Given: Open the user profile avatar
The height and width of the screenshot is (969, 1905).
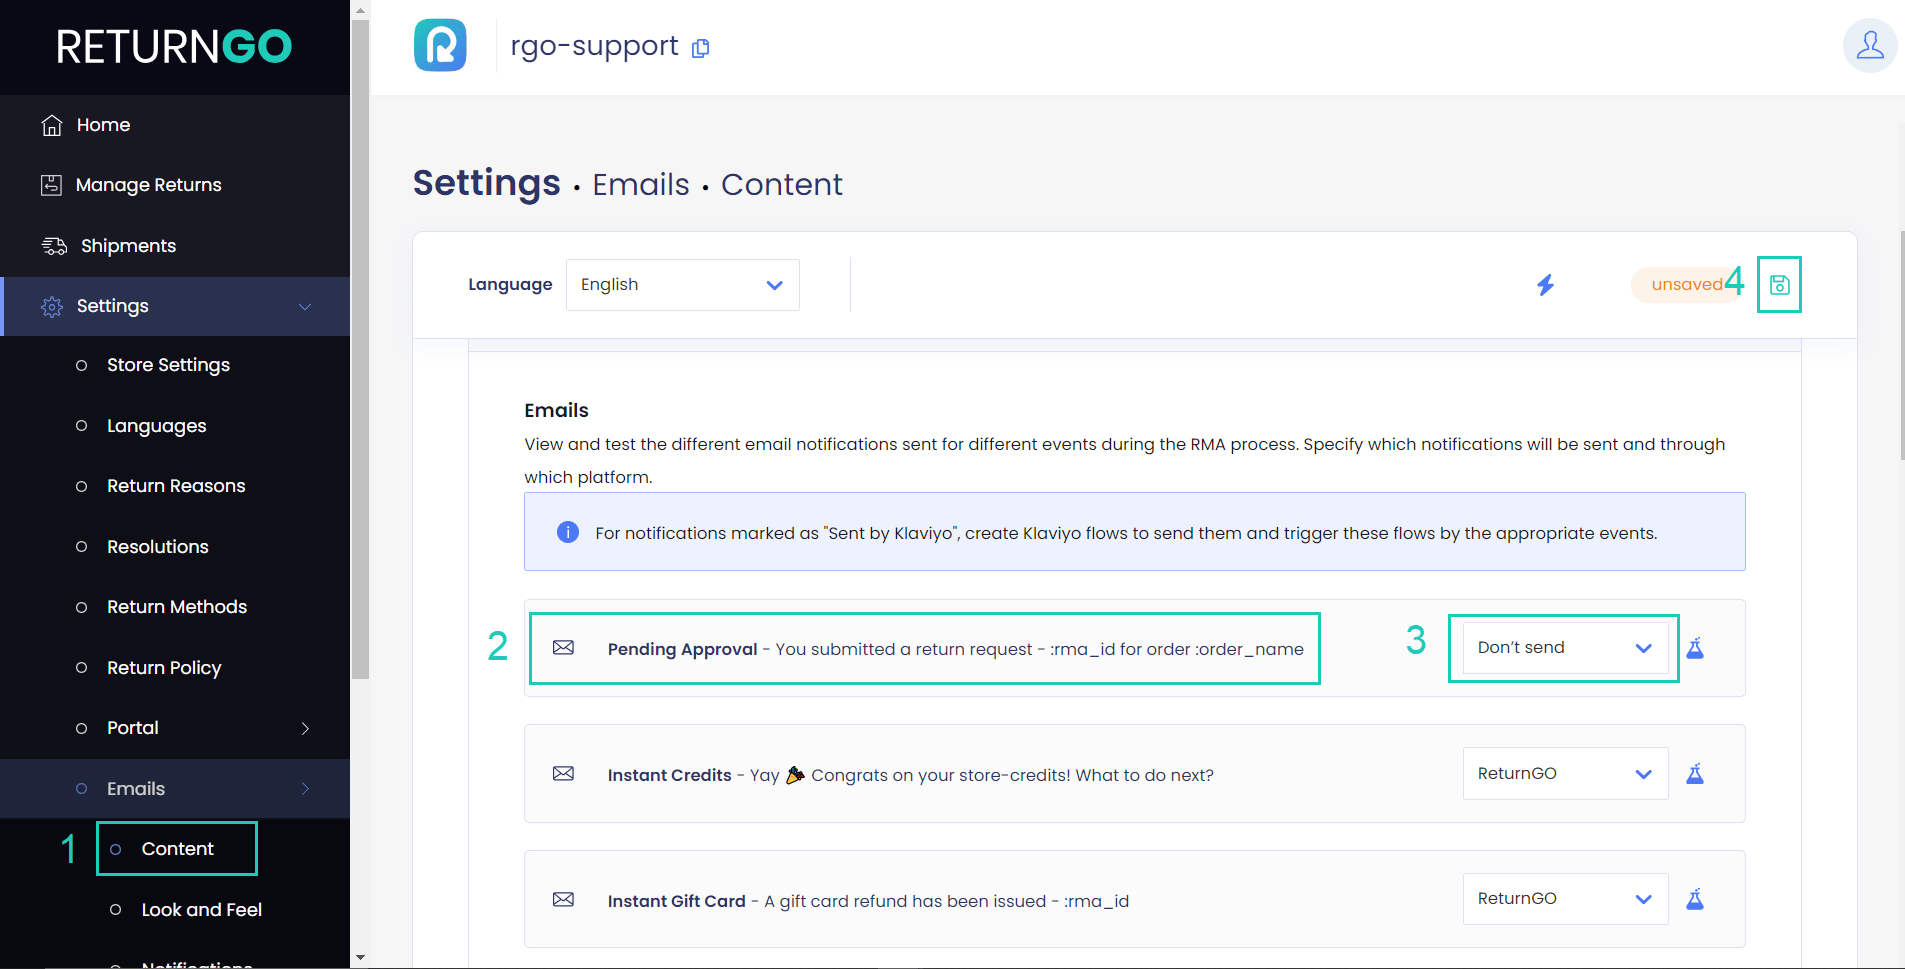Looking at the screenshot, I should point(1870,46).
